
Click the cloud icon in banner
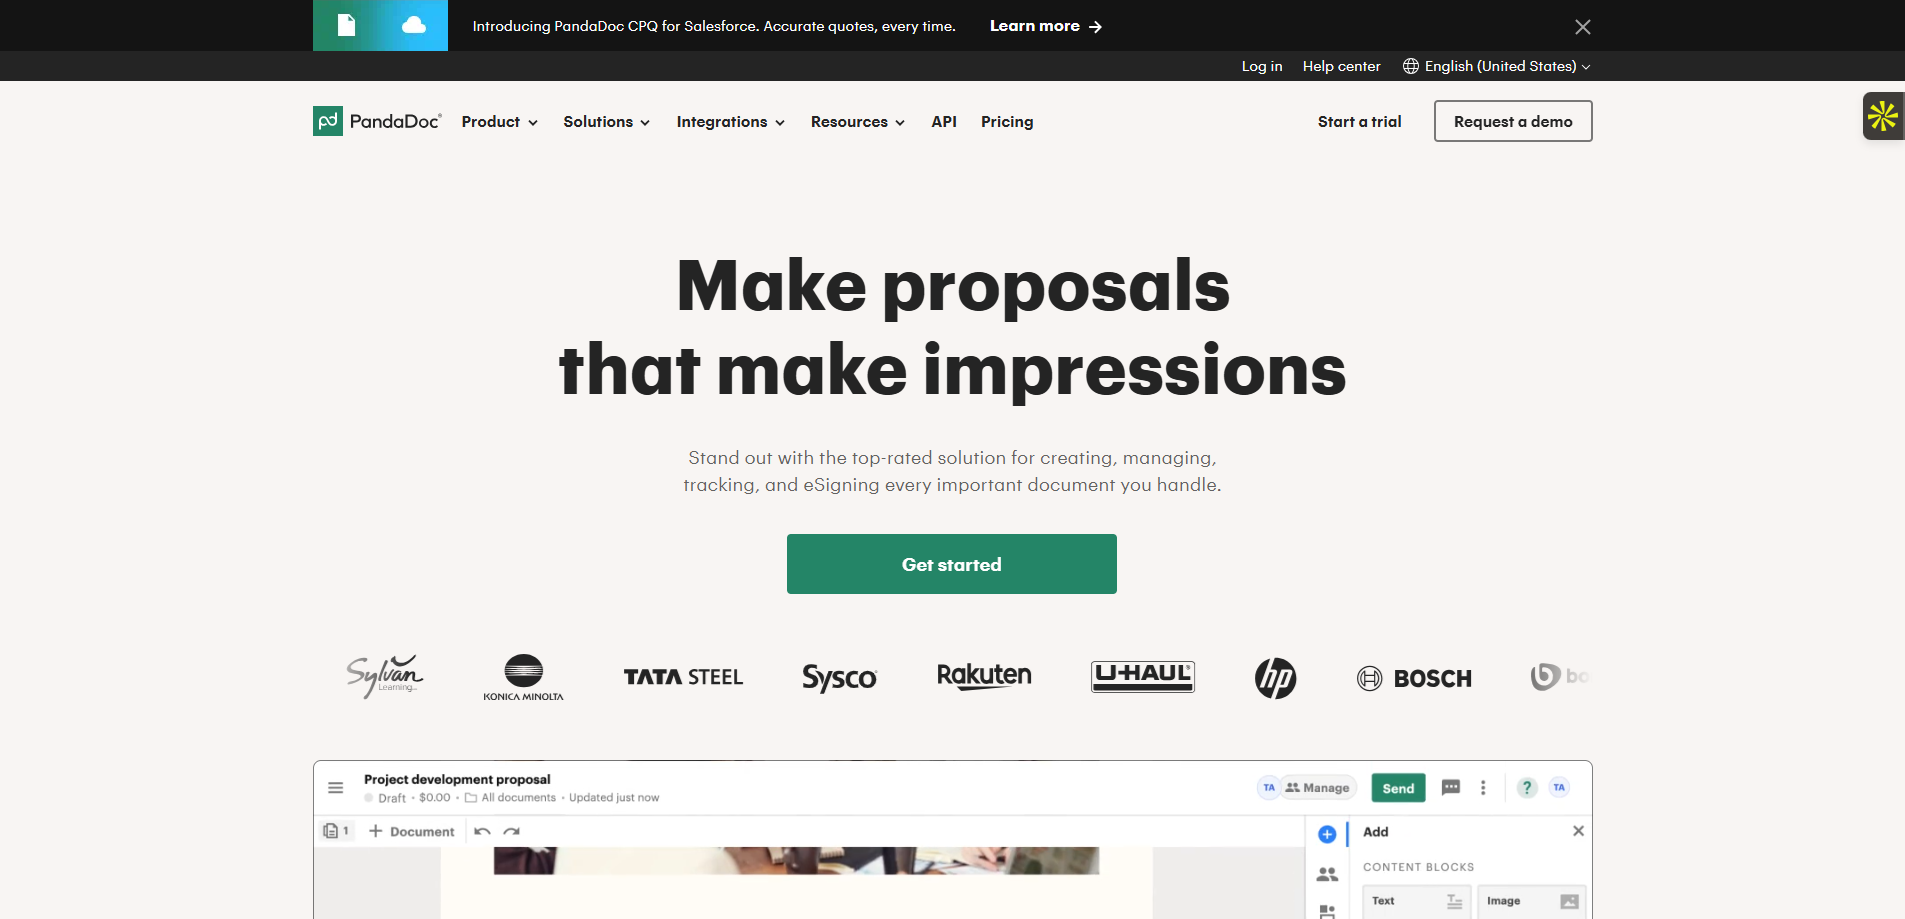pos(414,25)
